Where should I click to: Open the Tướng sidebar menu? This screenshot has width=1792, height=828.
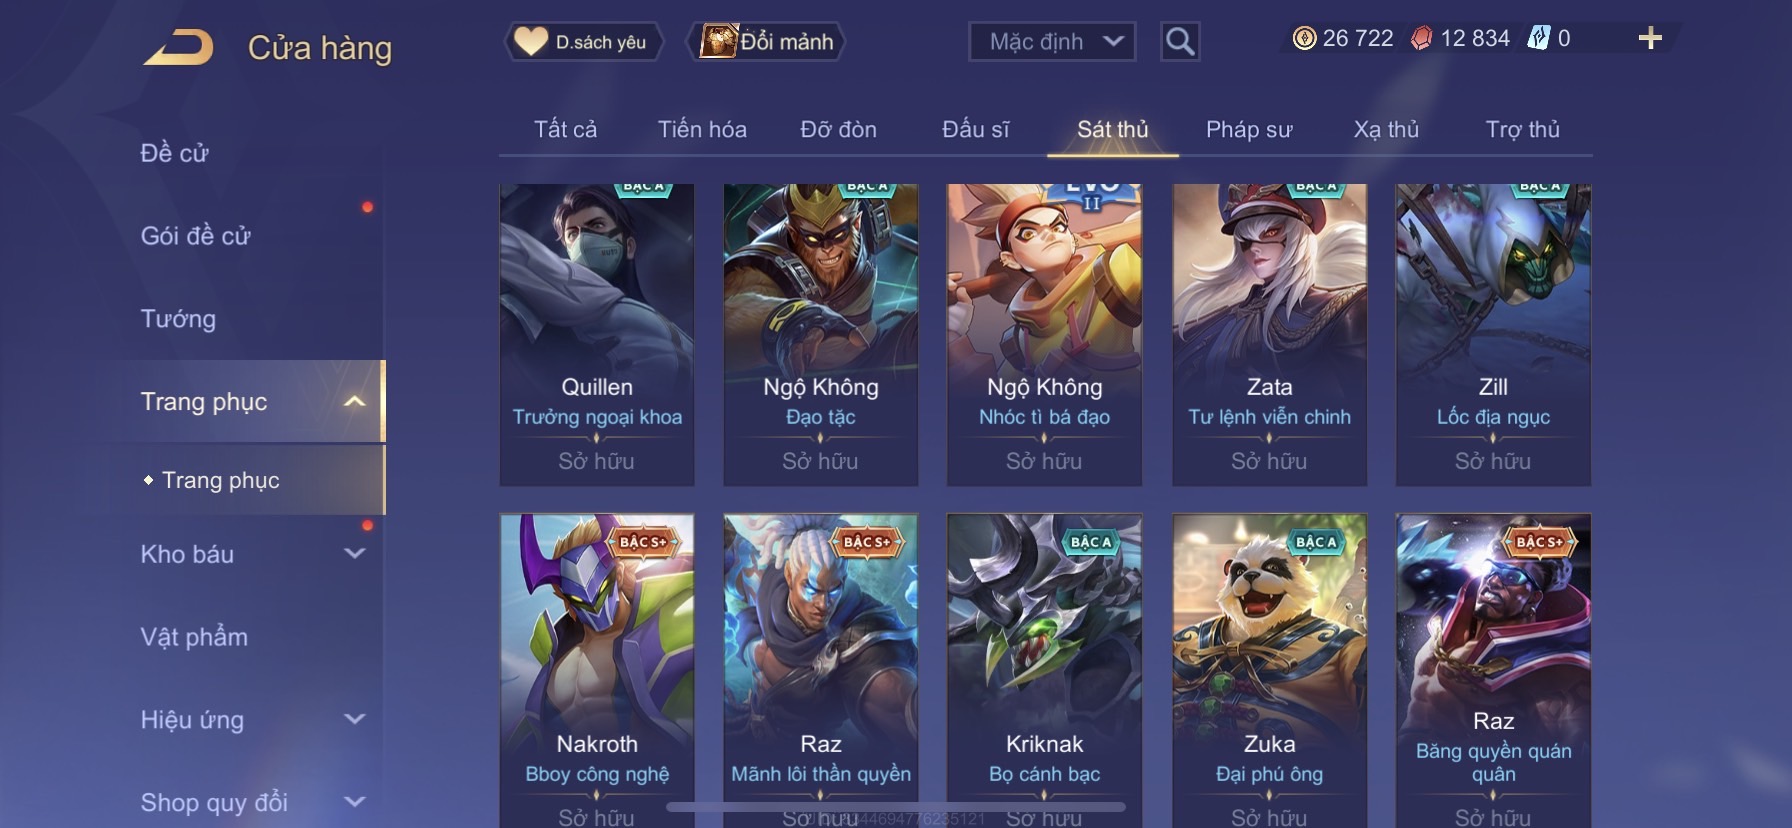coord(178,319)
